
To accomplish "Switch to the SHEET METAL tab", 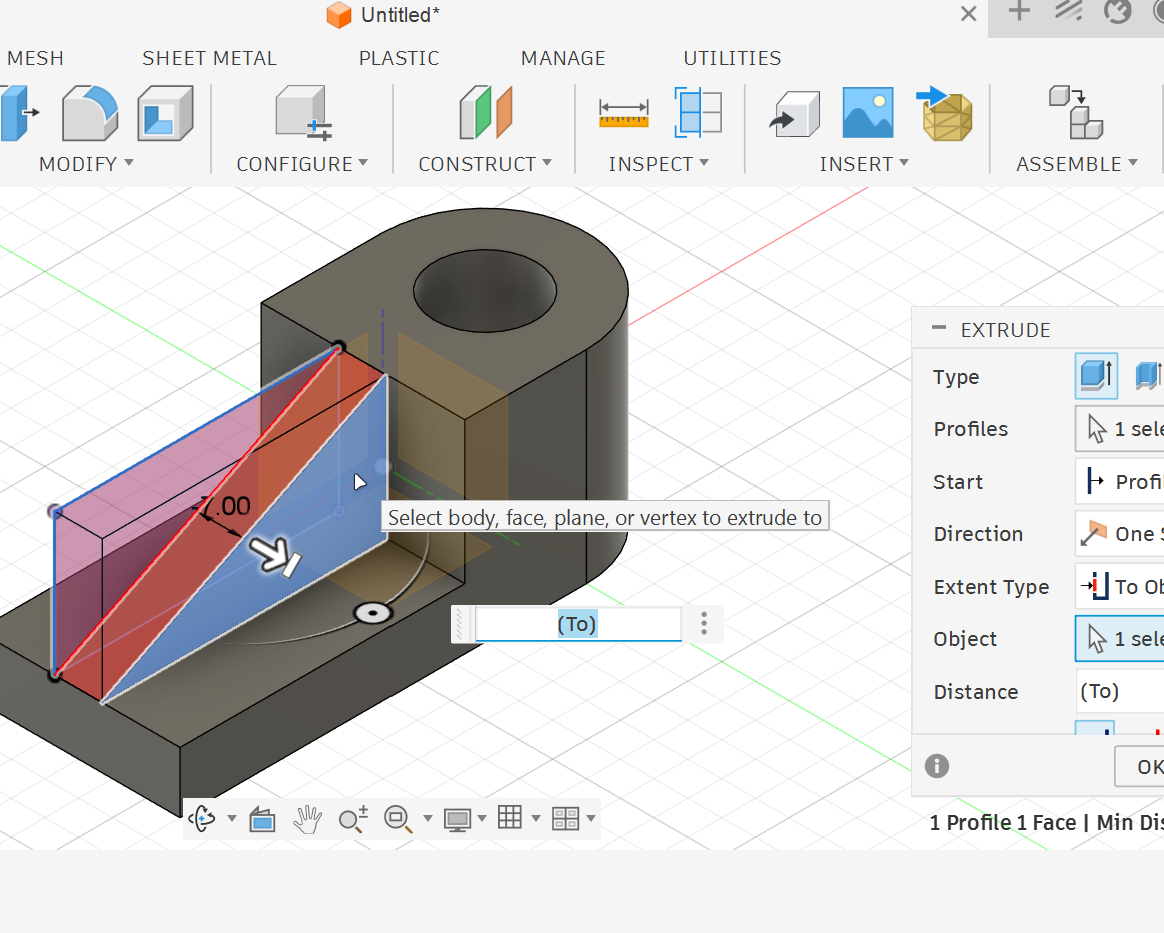I will click(x=209, y=58).
